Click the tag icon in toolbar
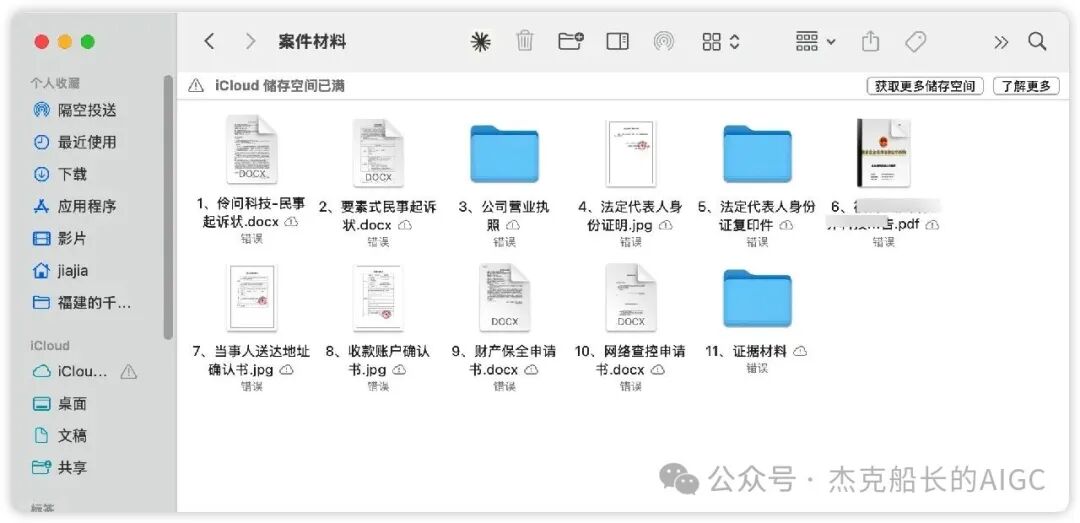Image resolution: width=1080 pixels, height=523 pixels. point(915,42)
